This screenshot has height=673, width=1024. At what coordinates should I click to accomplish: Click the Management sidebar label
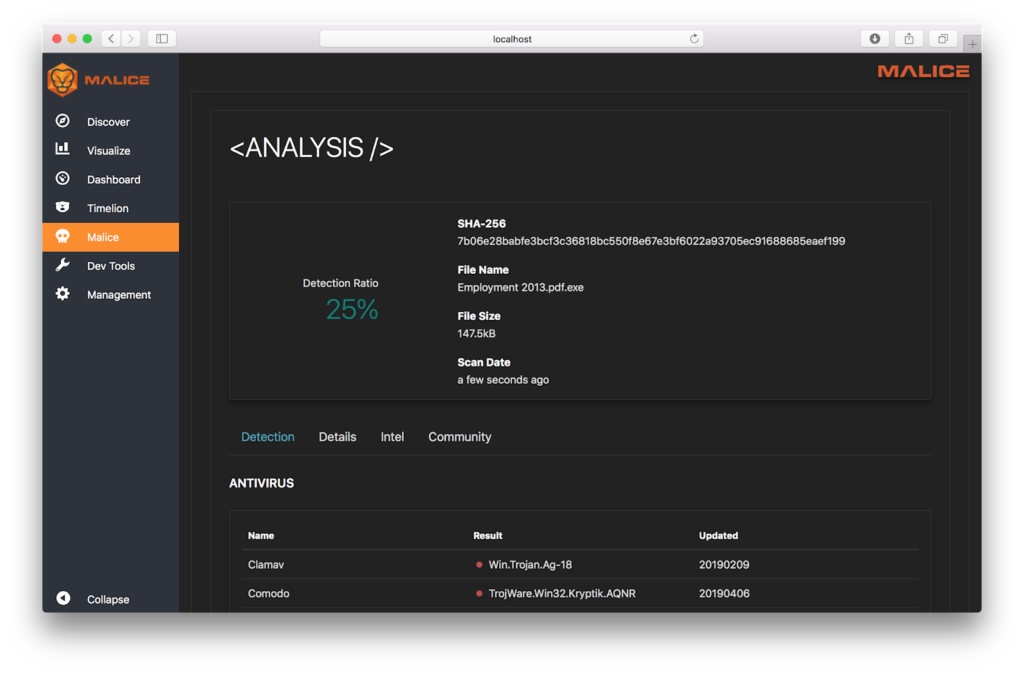pyautogui.click(x=119, y=294)
